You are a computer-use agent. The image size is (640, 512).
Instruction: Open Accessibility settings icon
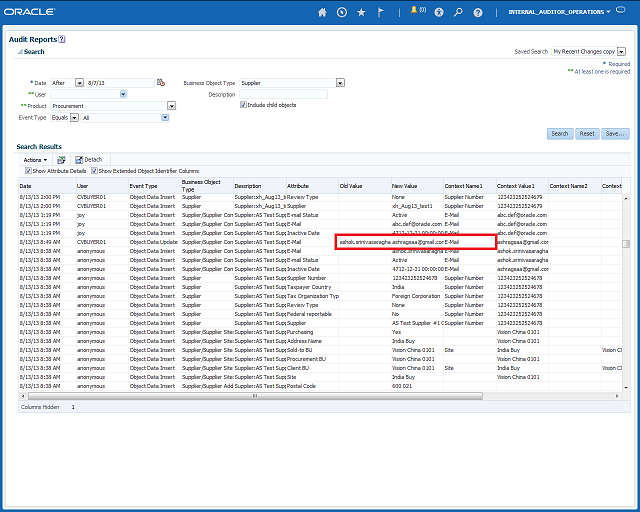(439, 12)
